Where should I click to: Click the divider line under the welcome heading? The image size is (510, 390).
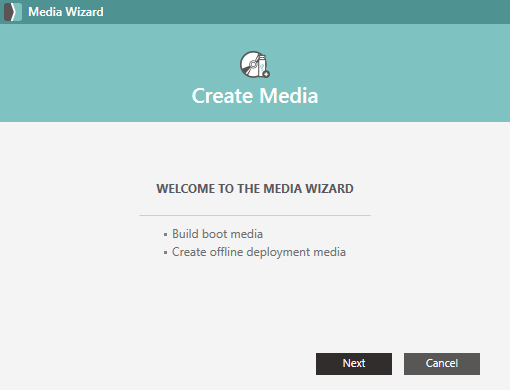(x=255, y=216)
